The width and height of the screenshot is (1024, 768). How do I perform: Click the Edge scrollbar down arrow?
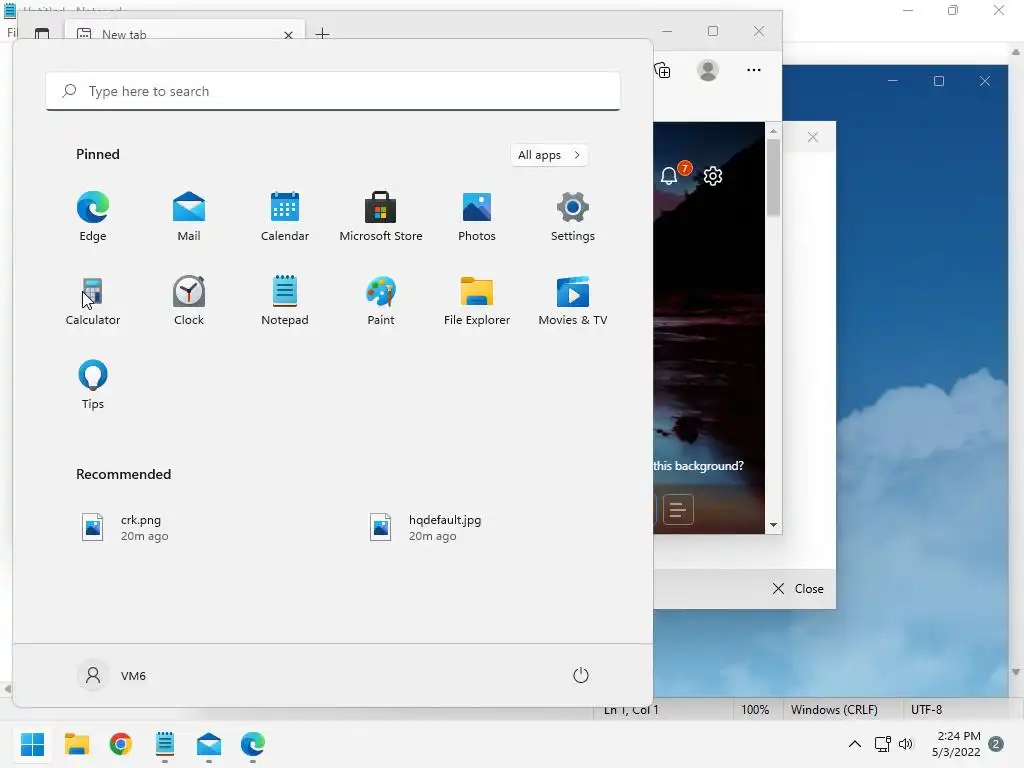(x=773, y=525)
